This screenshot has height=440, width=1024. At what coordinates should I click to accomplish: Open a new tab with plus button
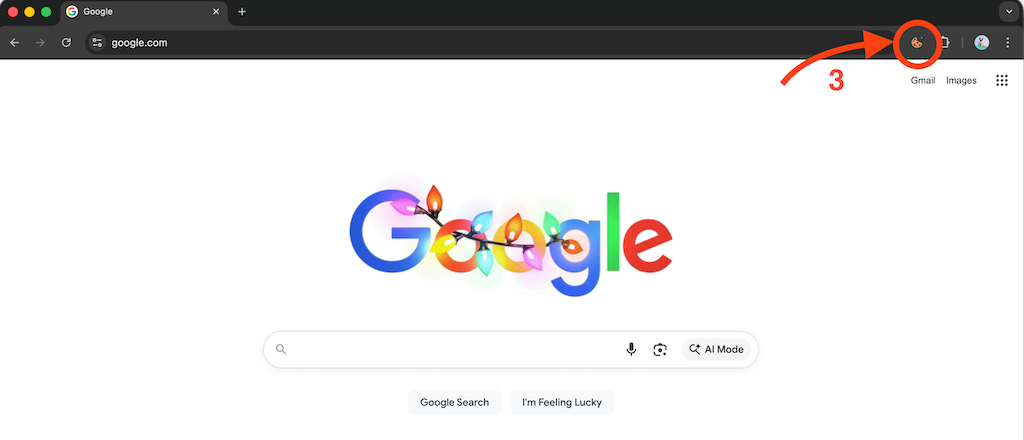(242, 12)
